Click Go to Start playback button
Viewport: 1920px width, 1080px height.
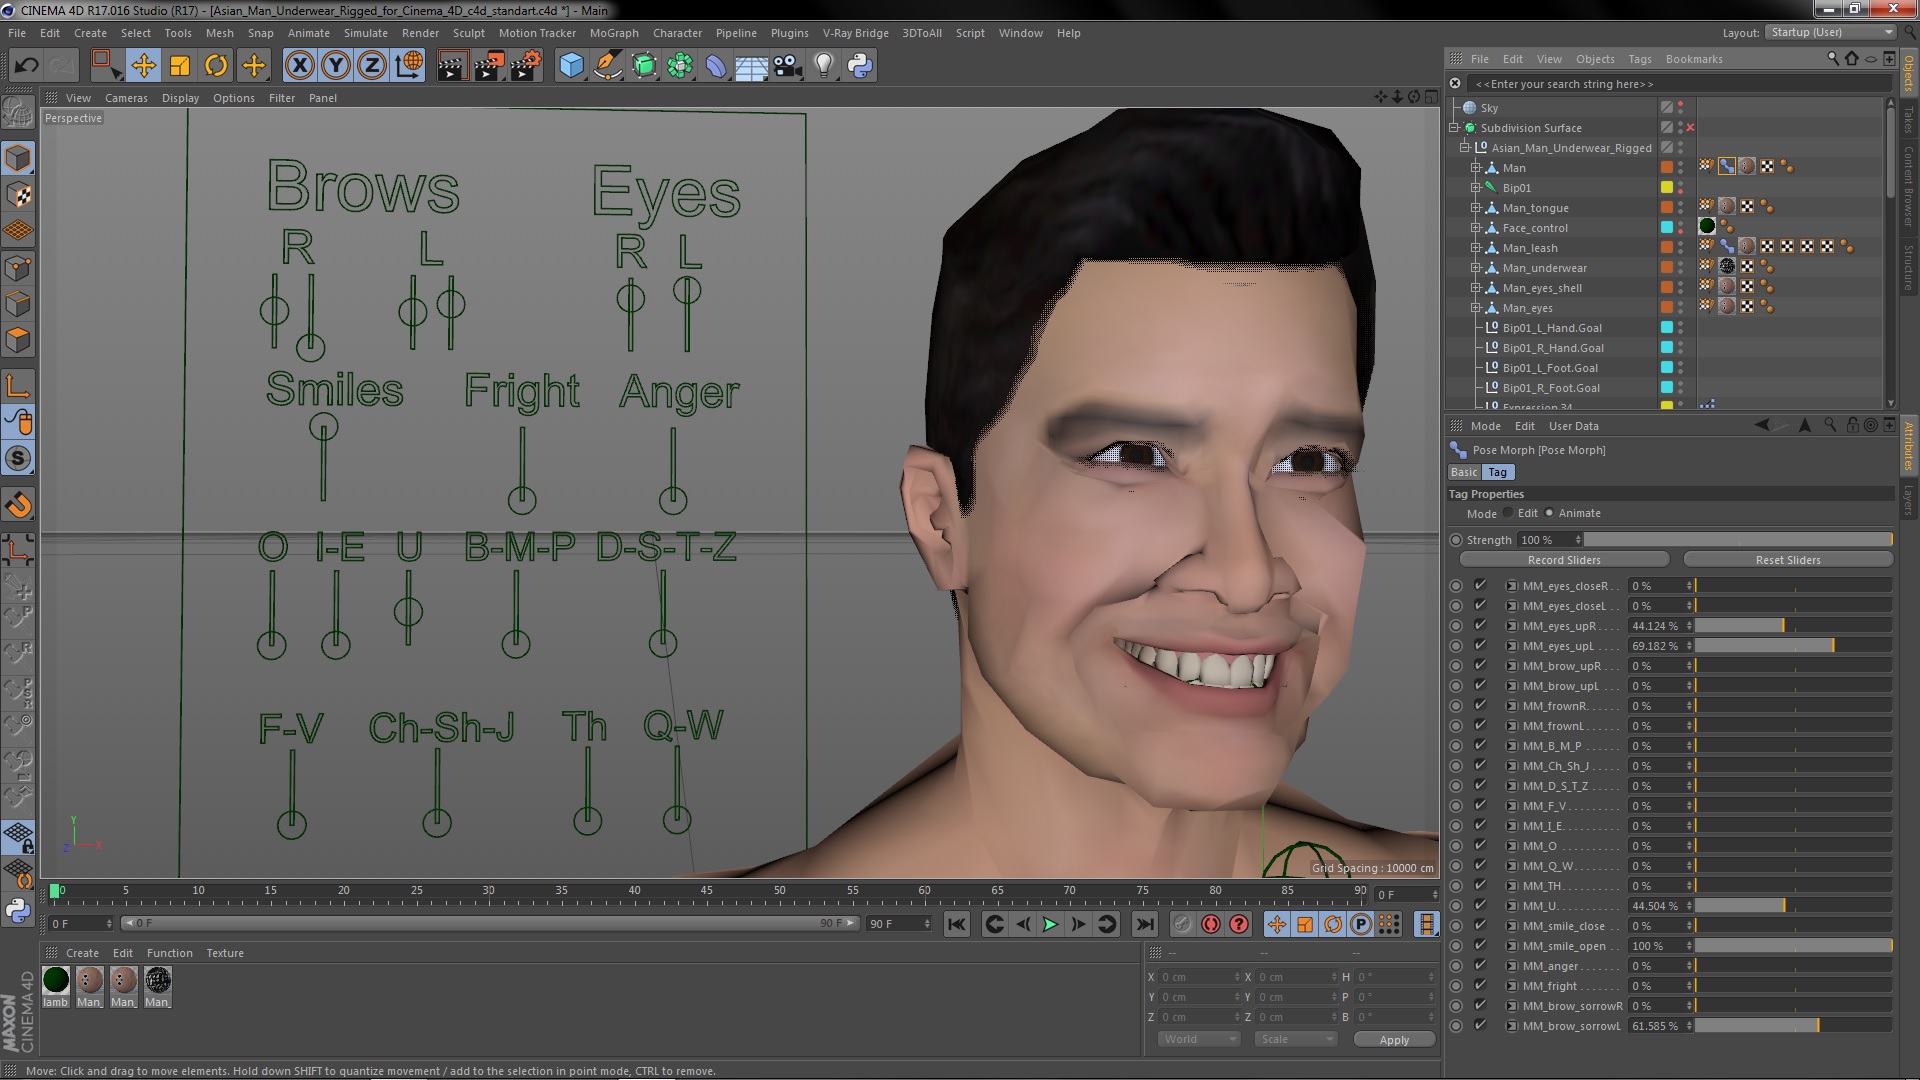point(957,924)
